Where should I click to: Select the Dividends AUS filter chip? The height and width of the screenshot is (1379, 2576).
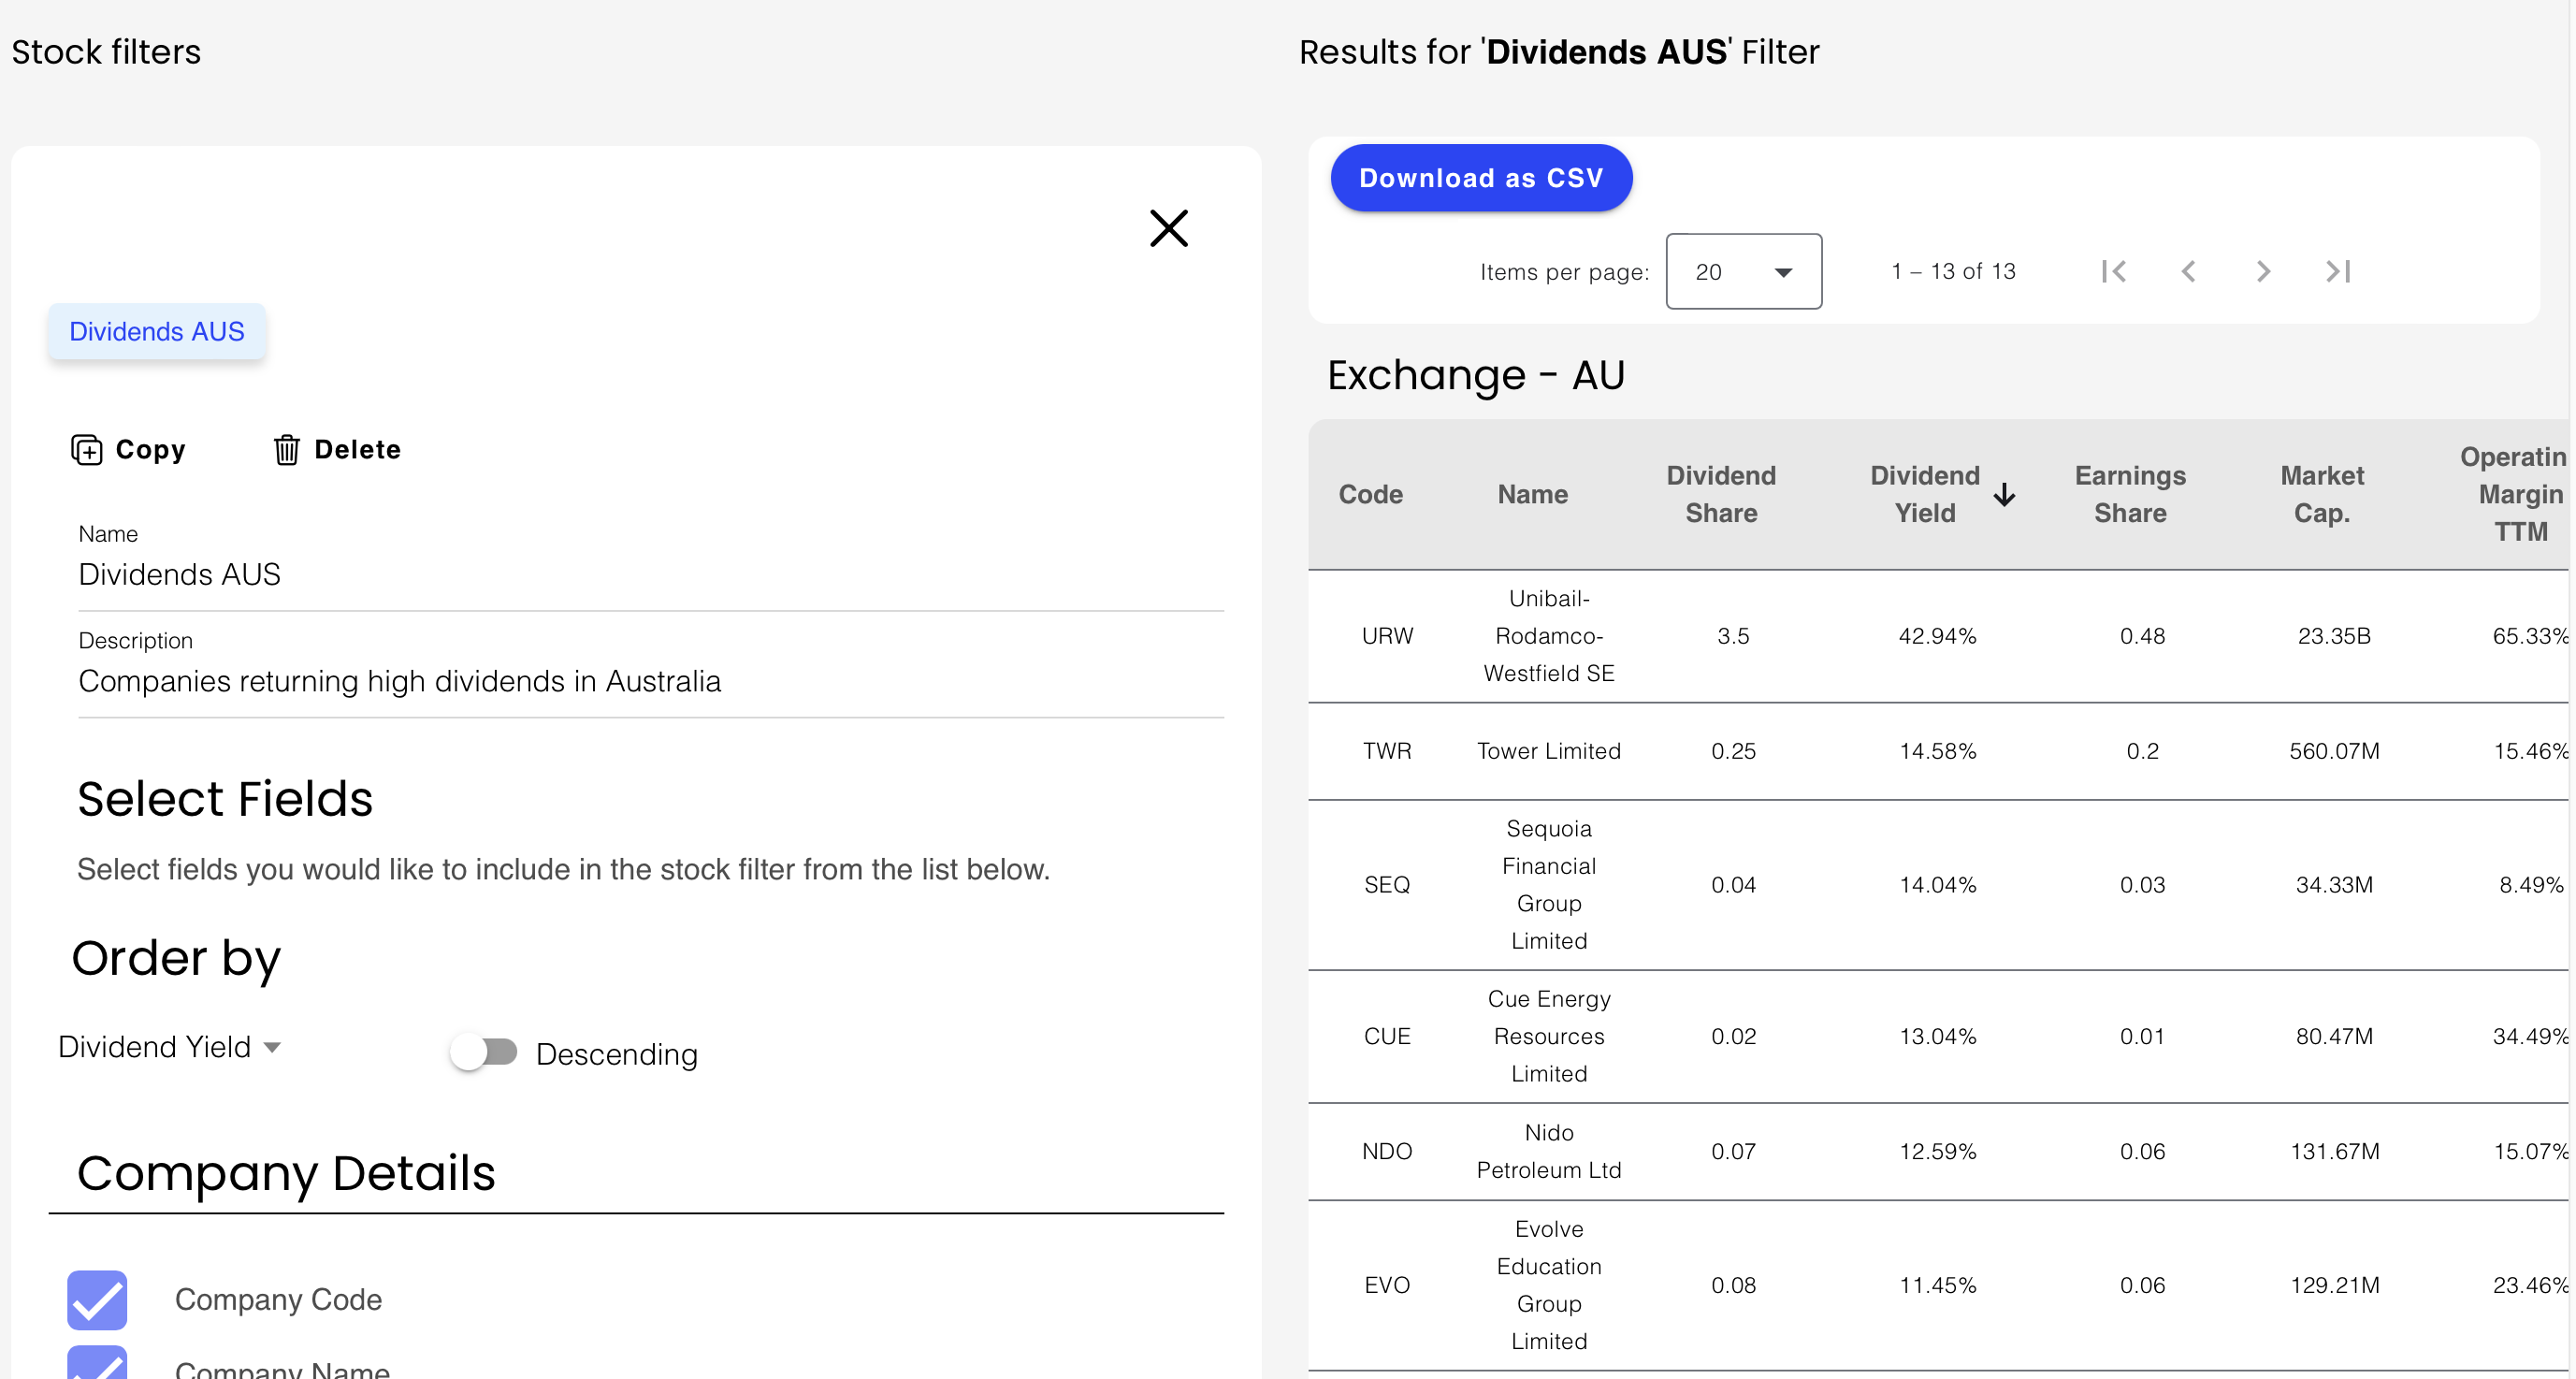[x=157, y=331]
